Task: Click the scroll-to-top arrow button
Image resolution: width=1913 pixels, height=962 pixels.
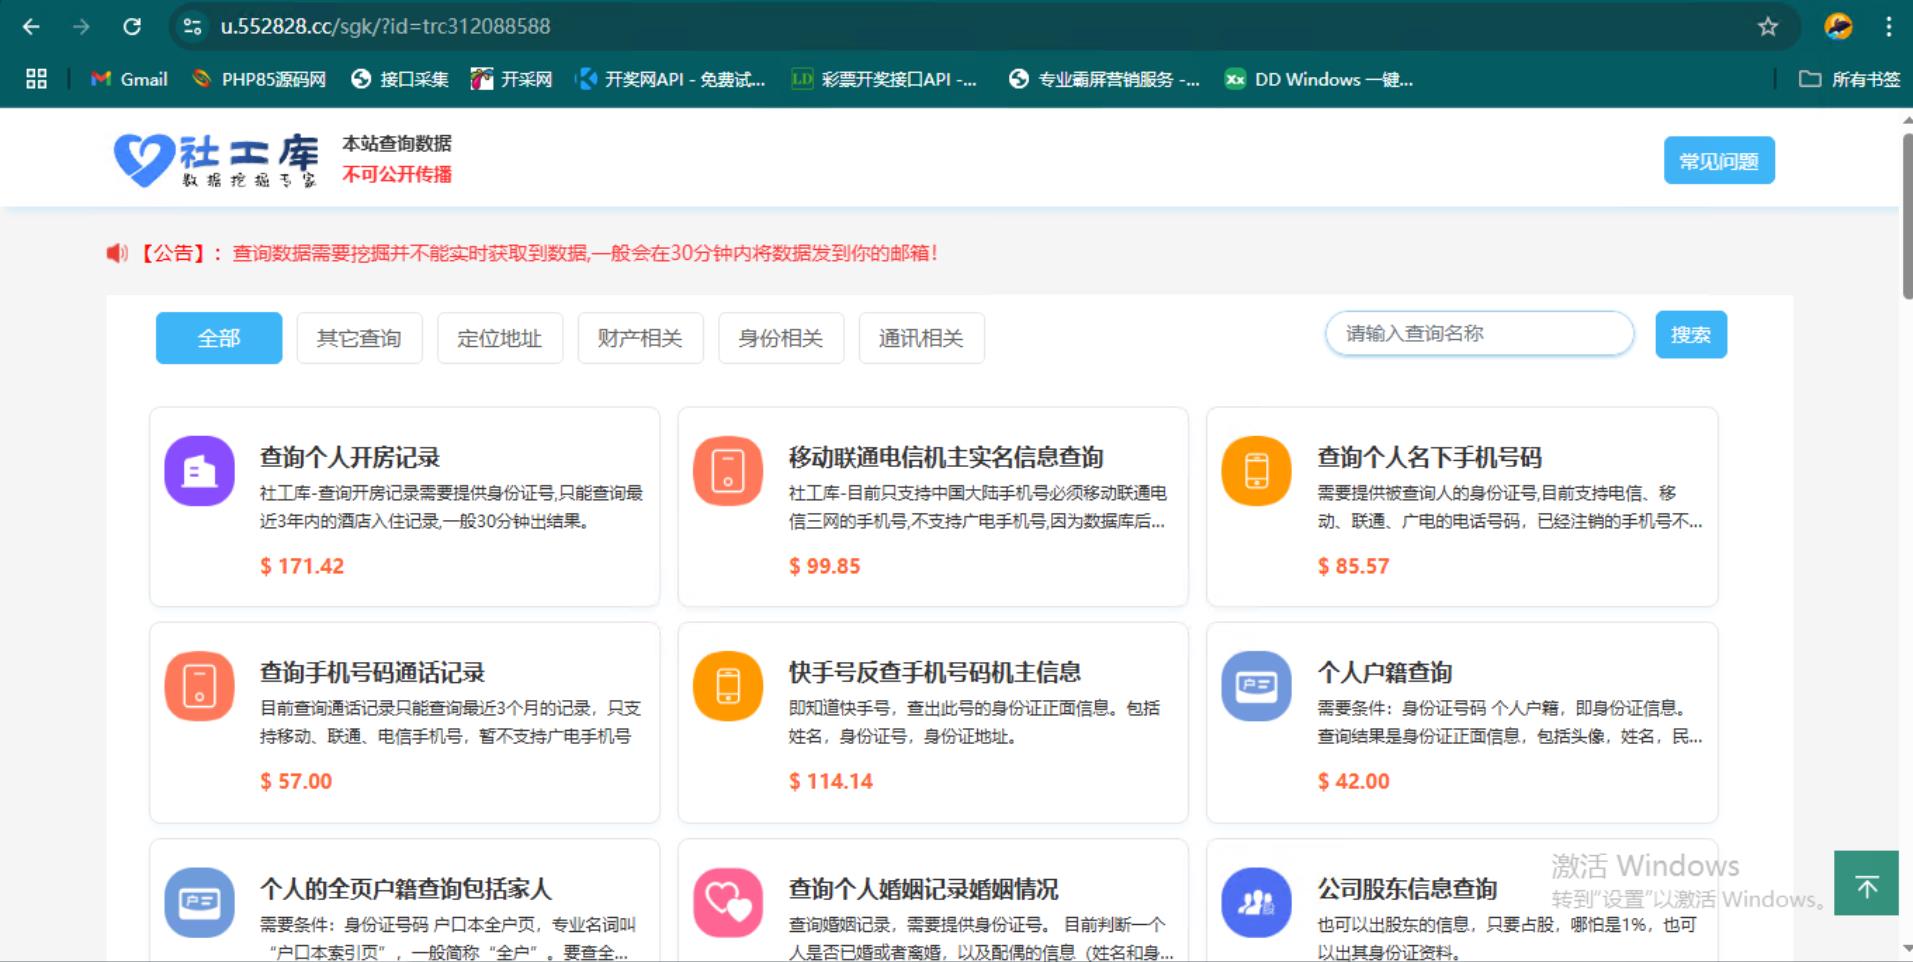Action: 1865,884
